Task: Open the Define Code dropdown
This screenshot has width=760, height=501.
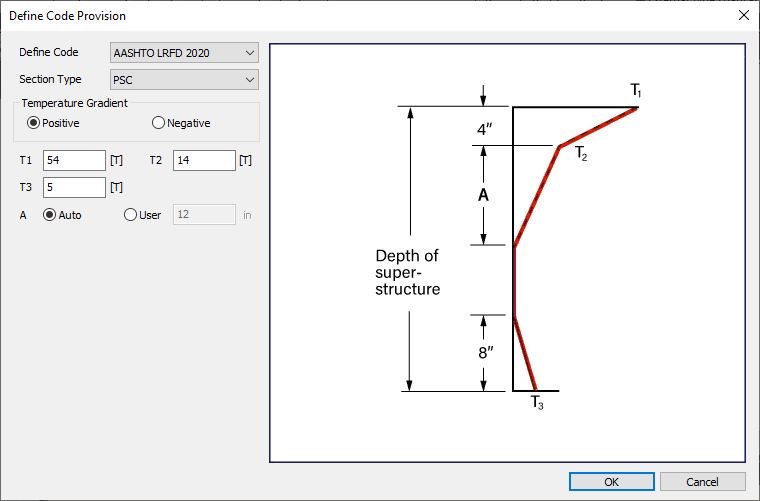Action: pyautogui.click(x=184, y=53)
